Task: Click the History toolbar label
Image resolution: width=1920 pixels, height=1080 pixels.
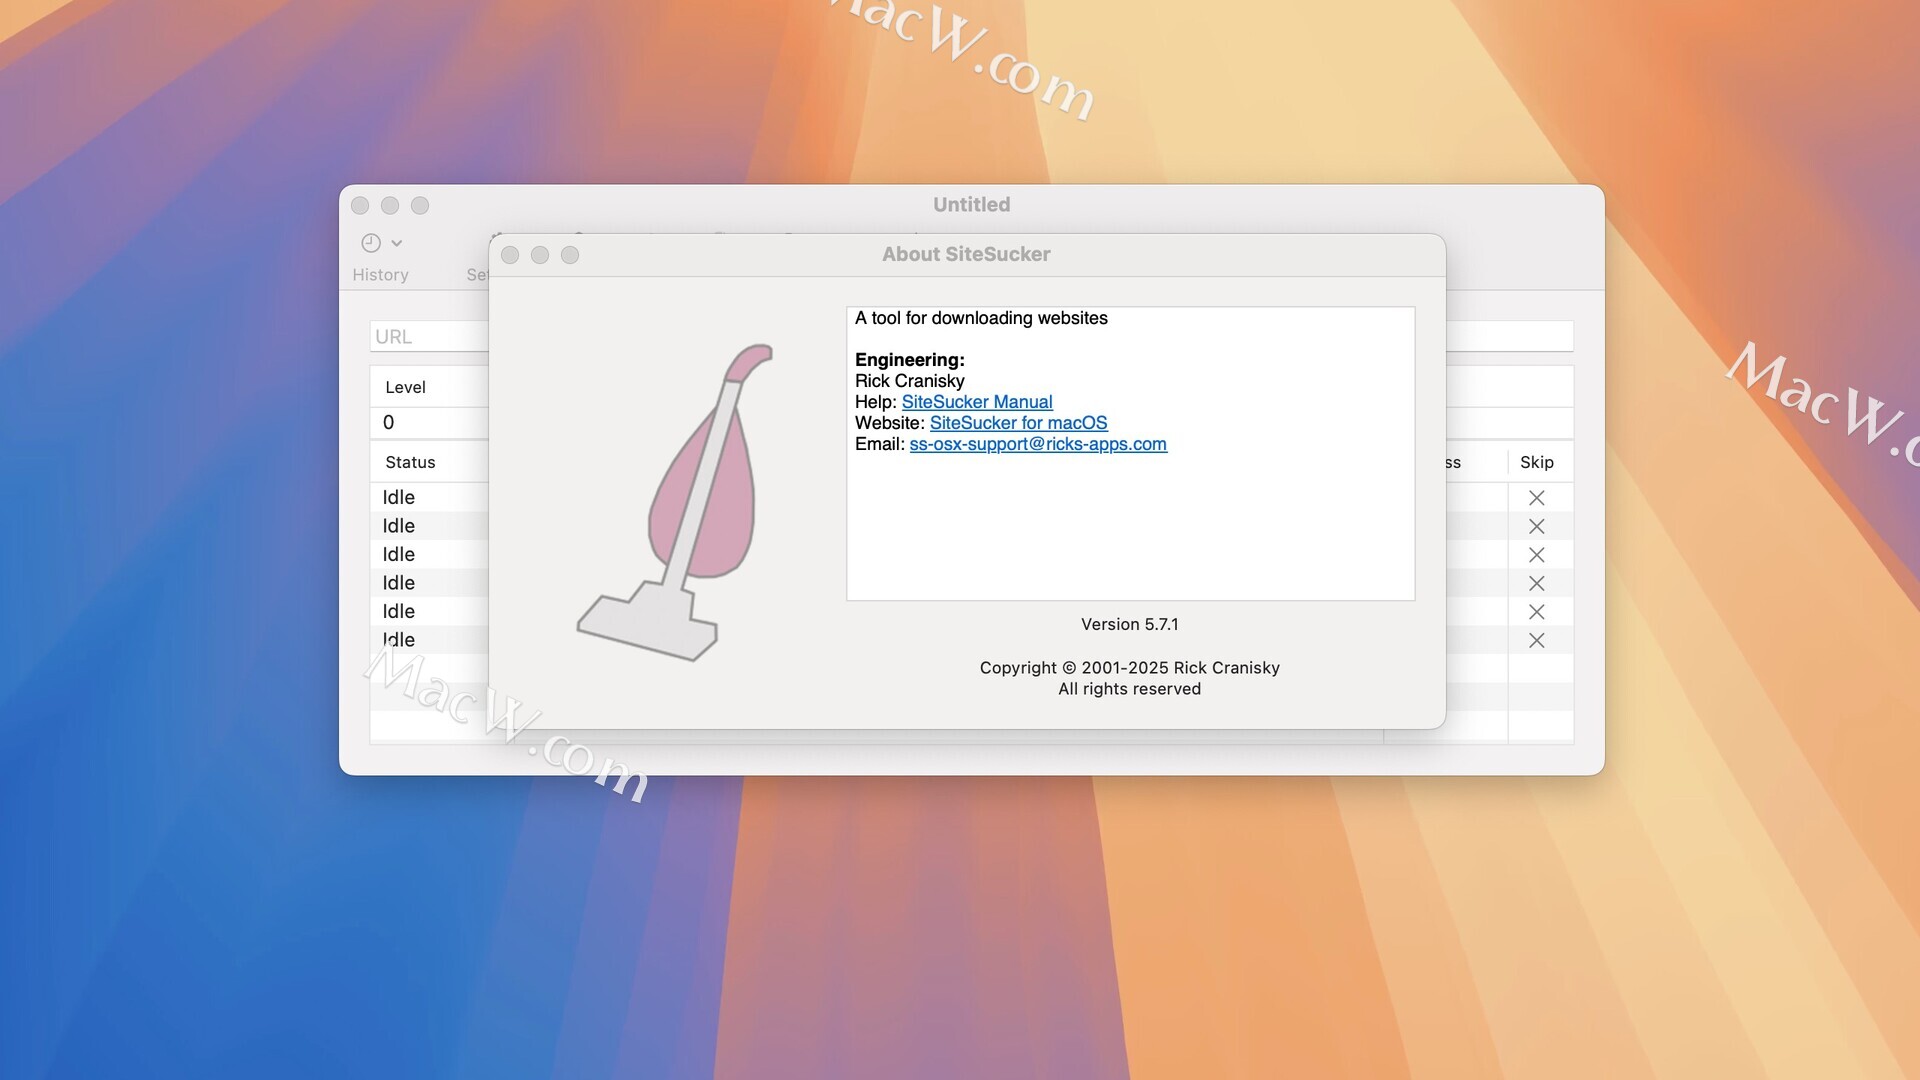Action: click(x=380, y=275)
